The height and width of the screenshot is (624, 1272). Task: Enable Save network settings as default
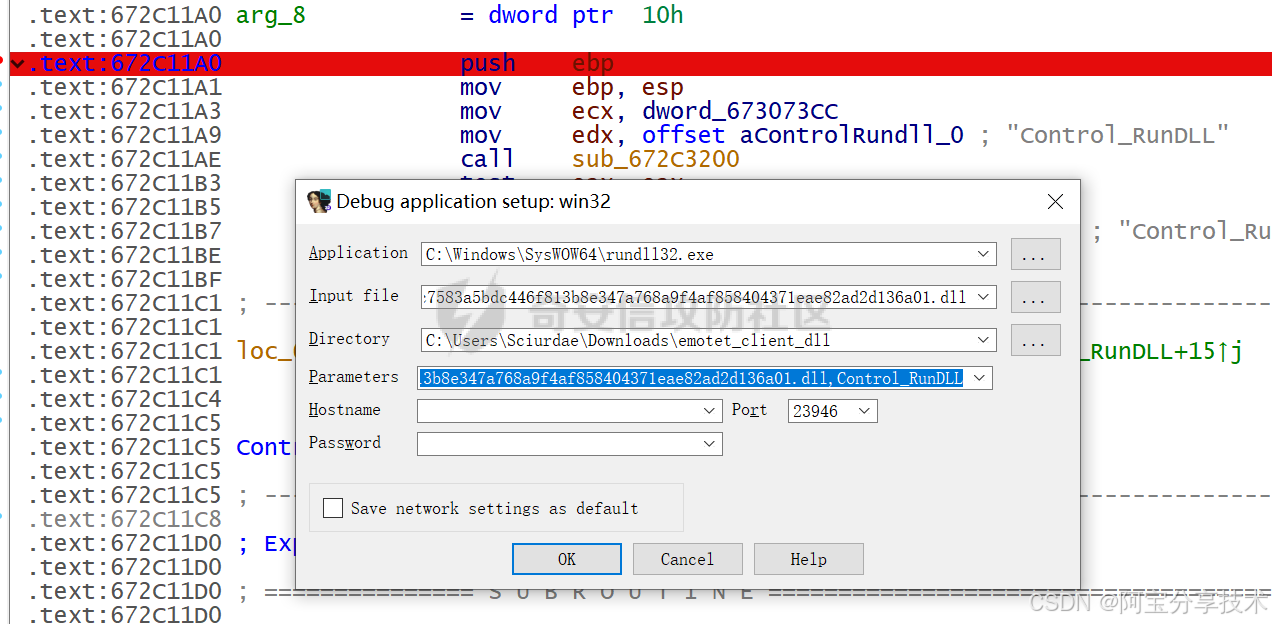tap(333, 508)
